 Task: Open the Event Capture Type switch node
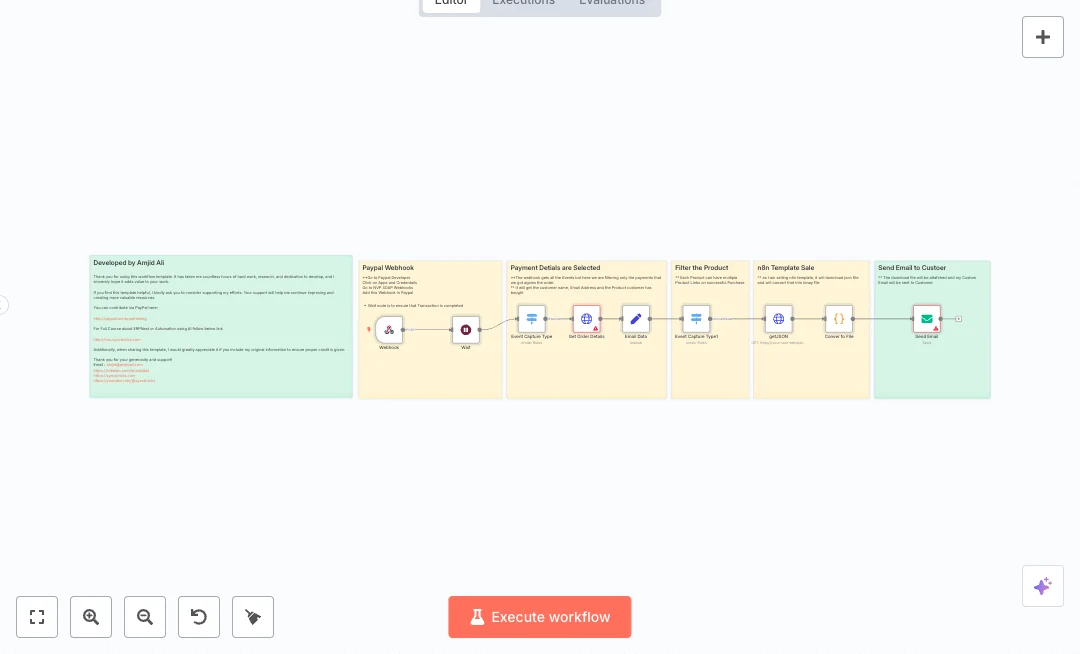point(532,319)
